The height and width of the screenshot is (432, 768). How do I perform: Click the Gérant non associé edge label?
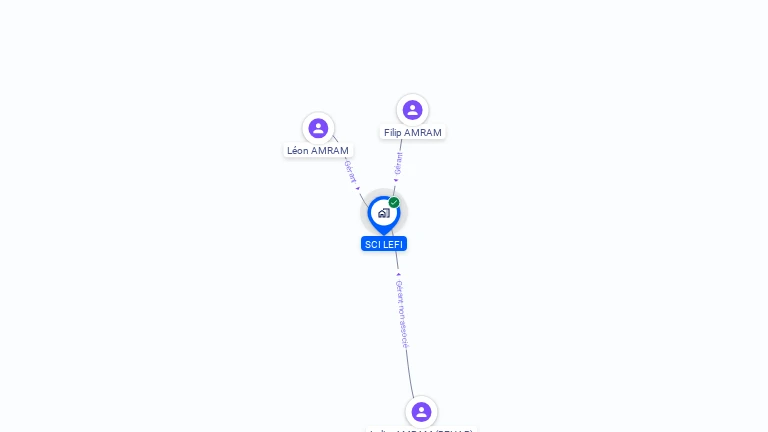coord(402,314)
